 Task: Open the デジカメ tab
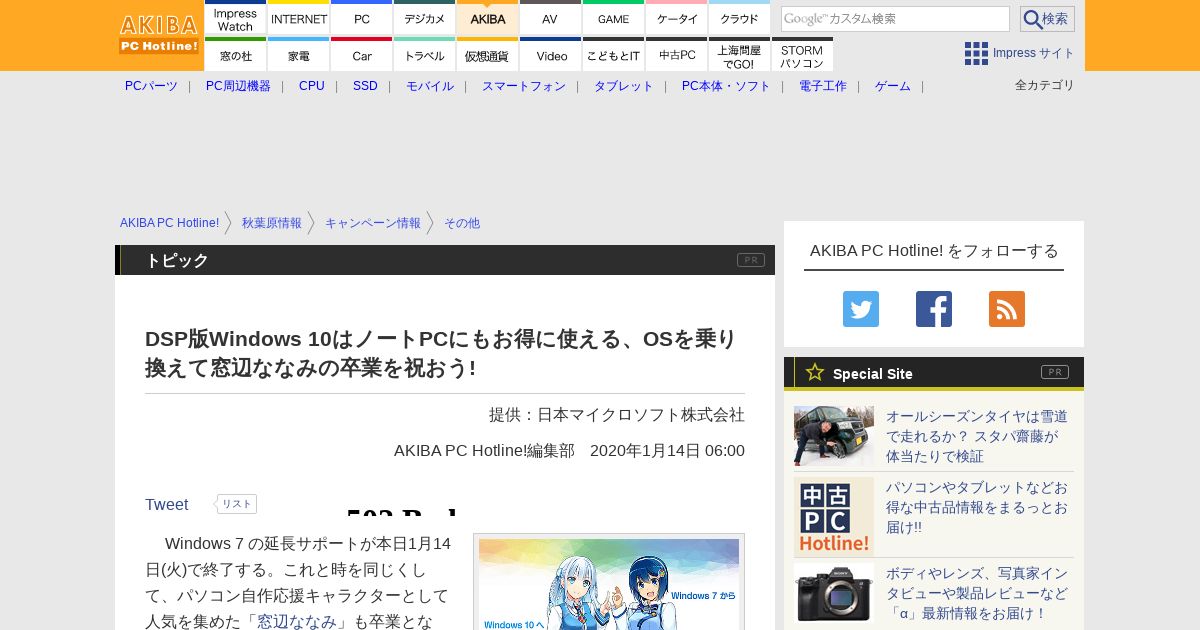425,18
